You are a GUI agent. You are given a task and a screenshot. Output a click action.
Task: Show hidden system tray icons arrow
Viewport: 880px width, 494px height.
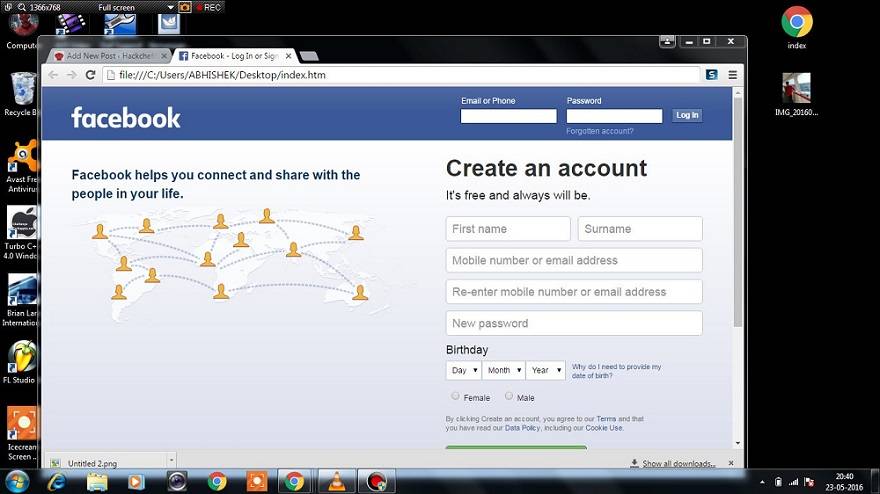coord(762,482)
